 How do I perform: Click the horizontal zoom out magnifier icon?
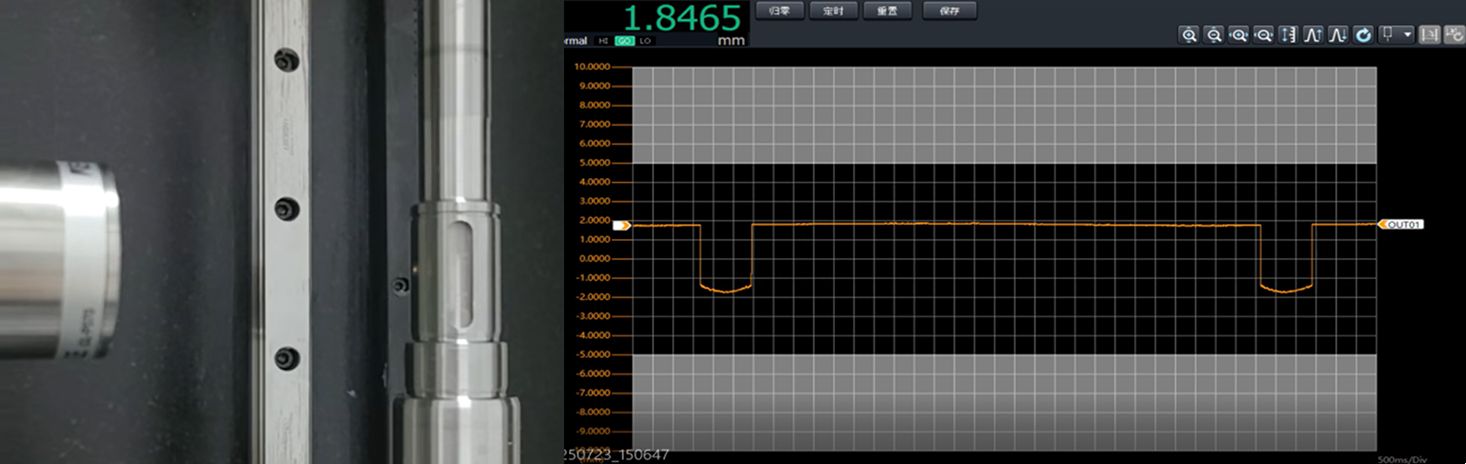(x=1264, y=35)
